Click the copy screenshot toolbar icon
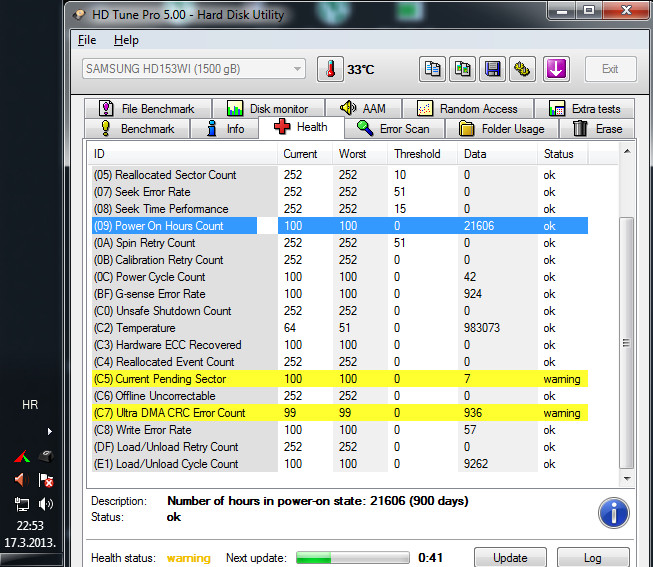The image size is (653, 567). 463,69
